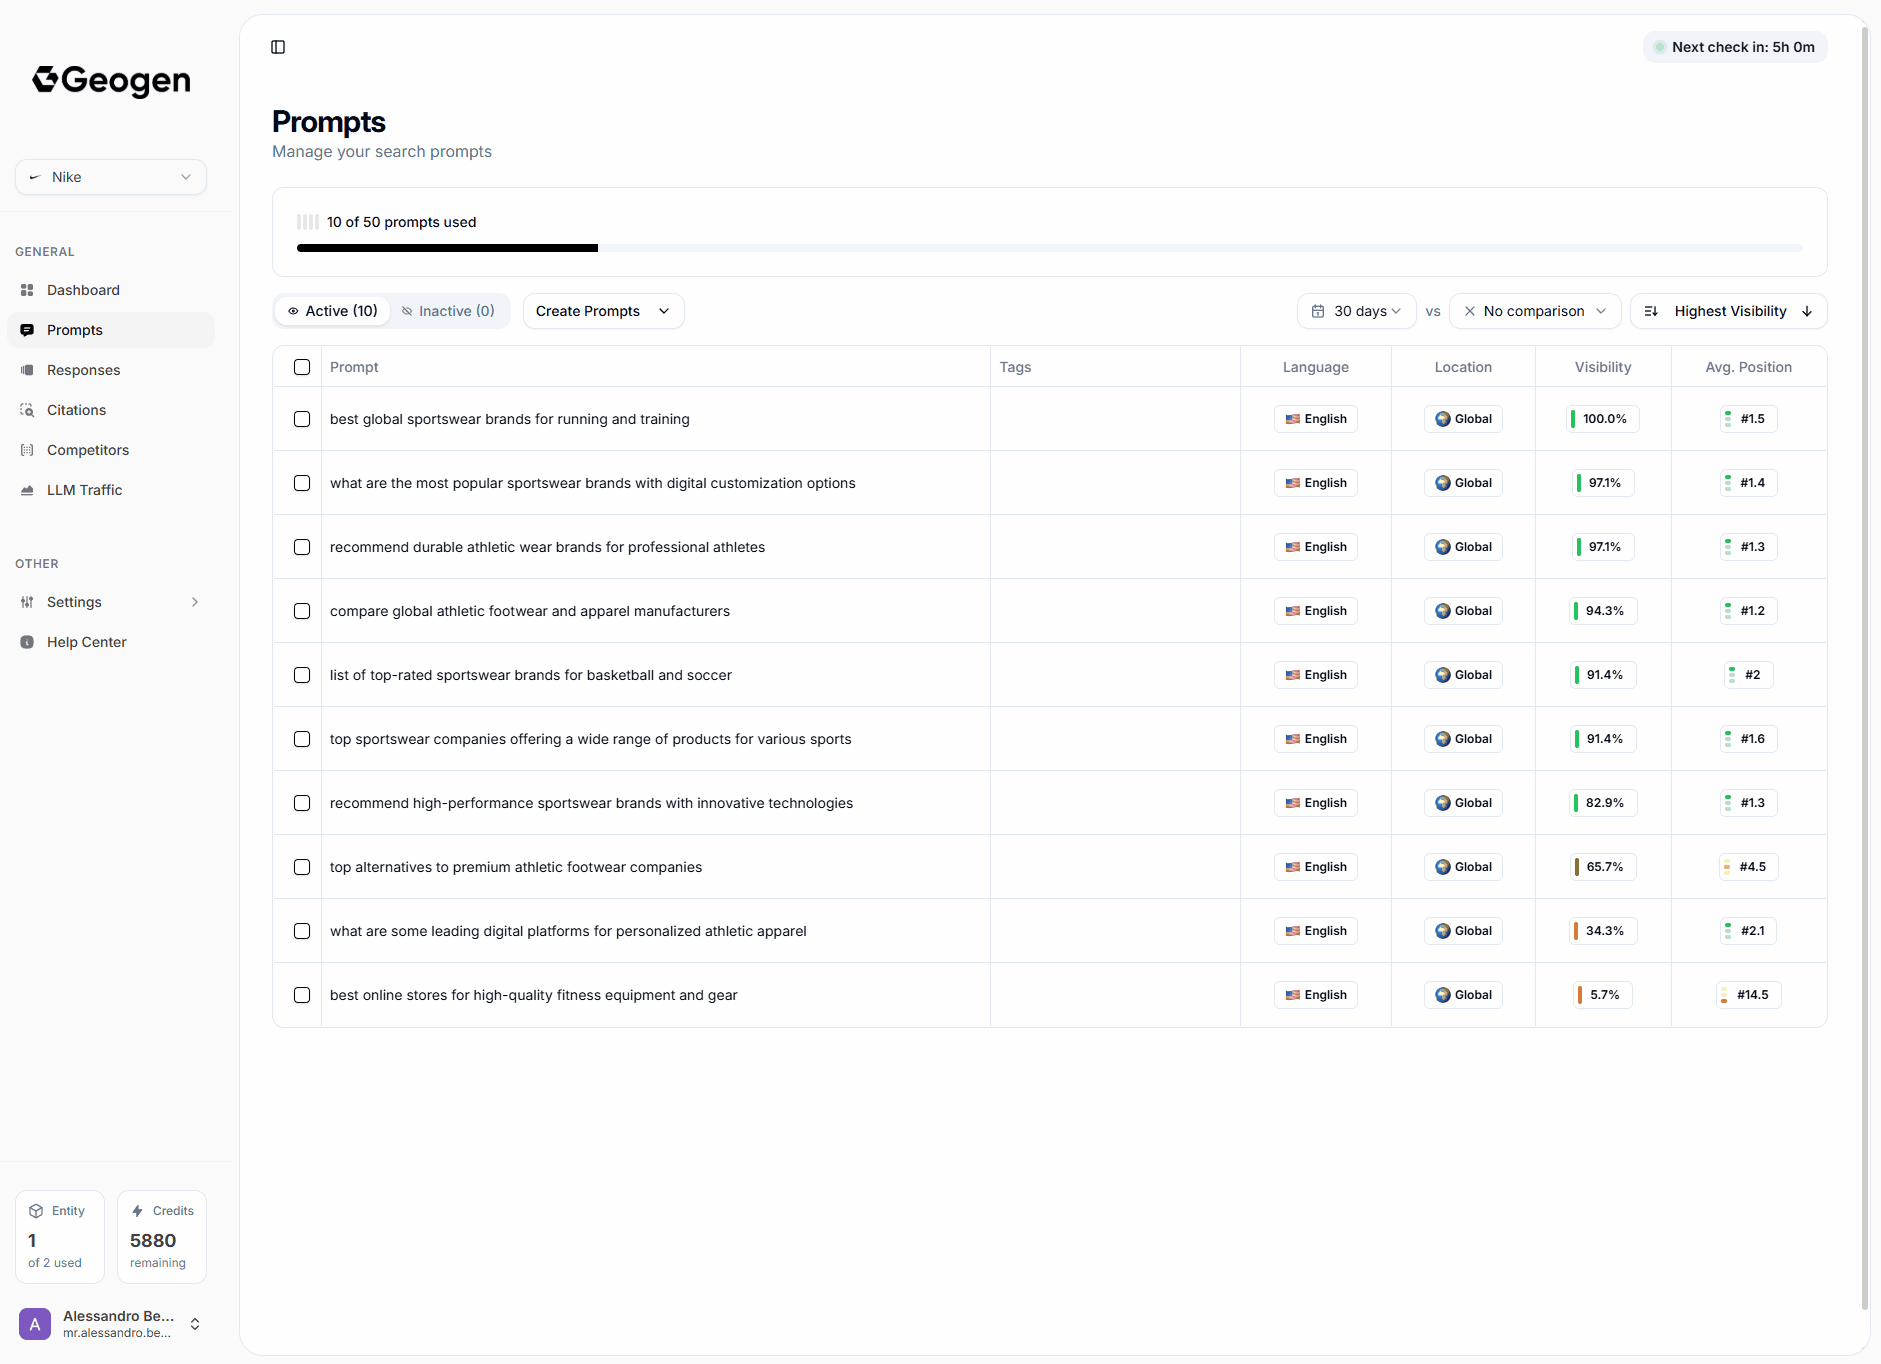Click the Geogen logo
This screenshot has height=1364, width=1881.
coord(111,80)
